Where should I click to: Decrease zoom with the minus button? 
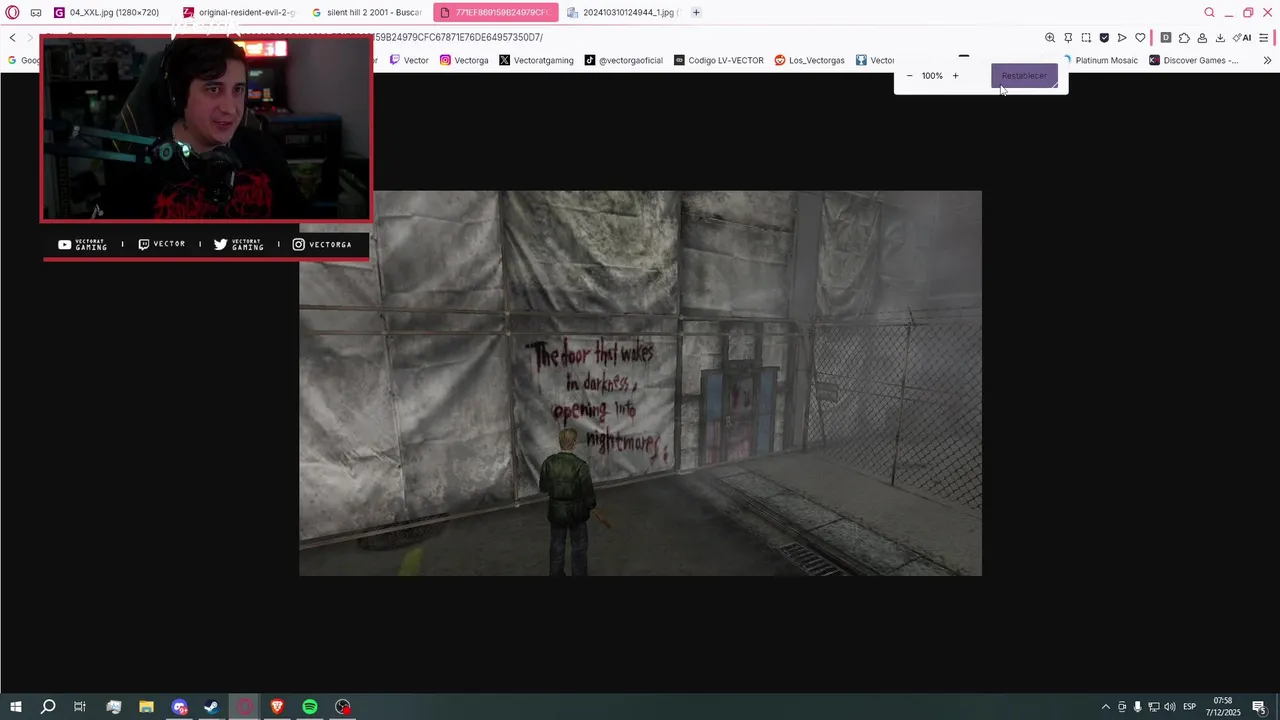(x=909, y=76)
